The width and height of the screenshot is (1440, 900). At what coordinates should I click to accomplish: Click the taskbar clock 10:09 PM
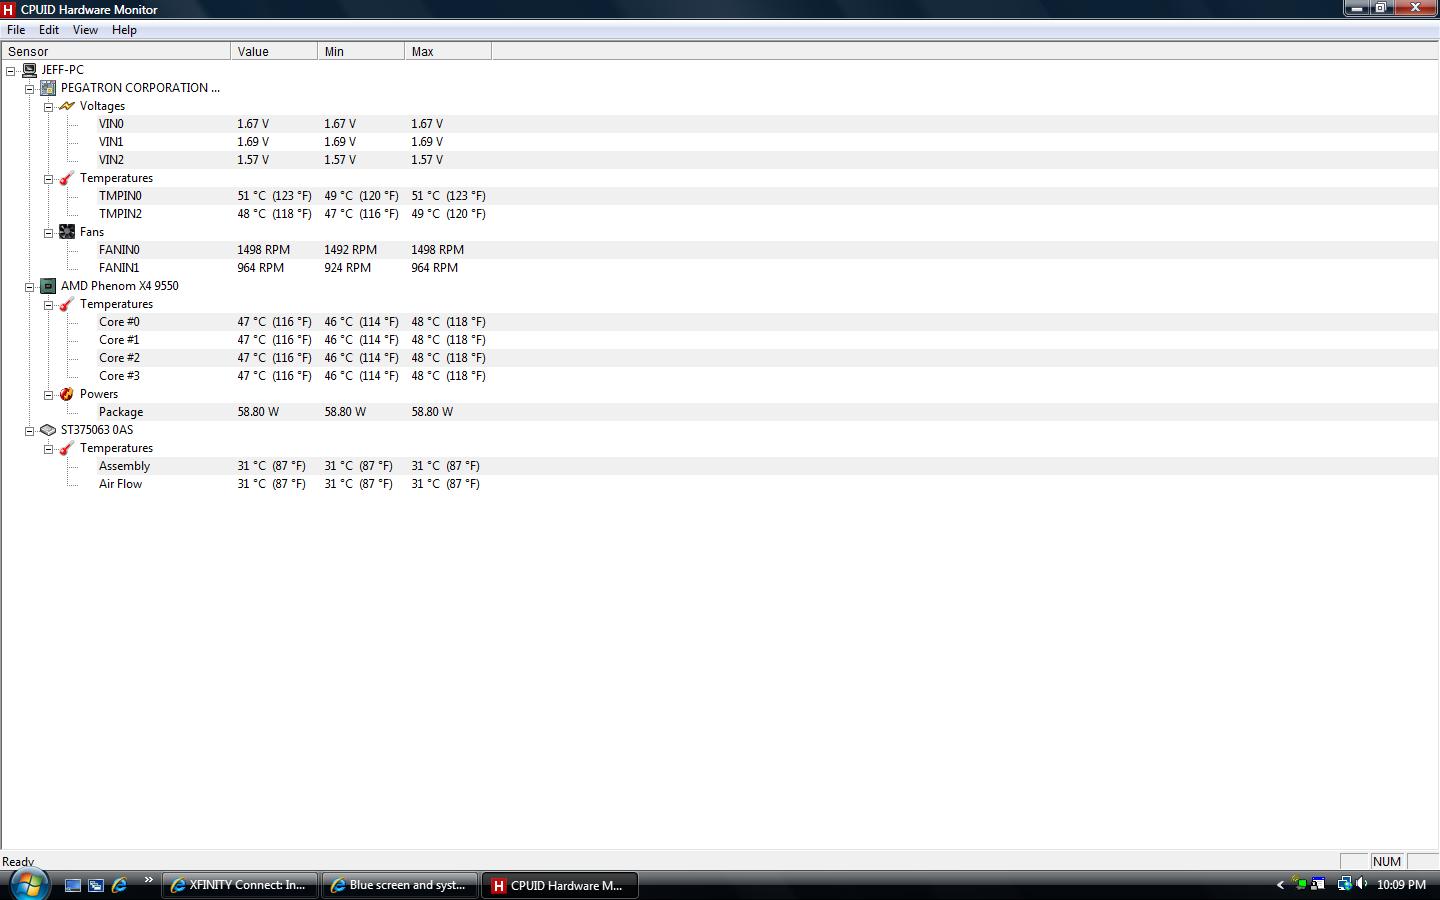(1401, 885)
